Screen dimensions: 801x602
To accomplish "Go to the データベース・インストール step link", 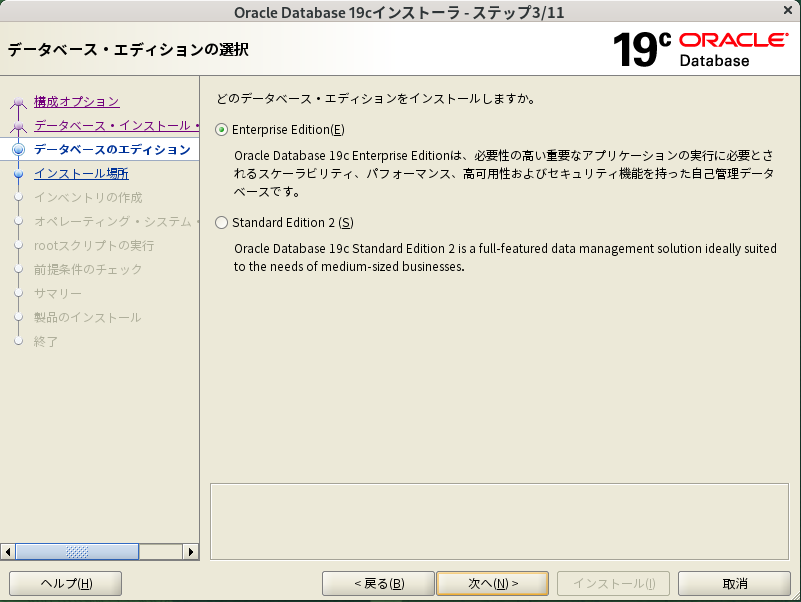I will tap(116, 126).
